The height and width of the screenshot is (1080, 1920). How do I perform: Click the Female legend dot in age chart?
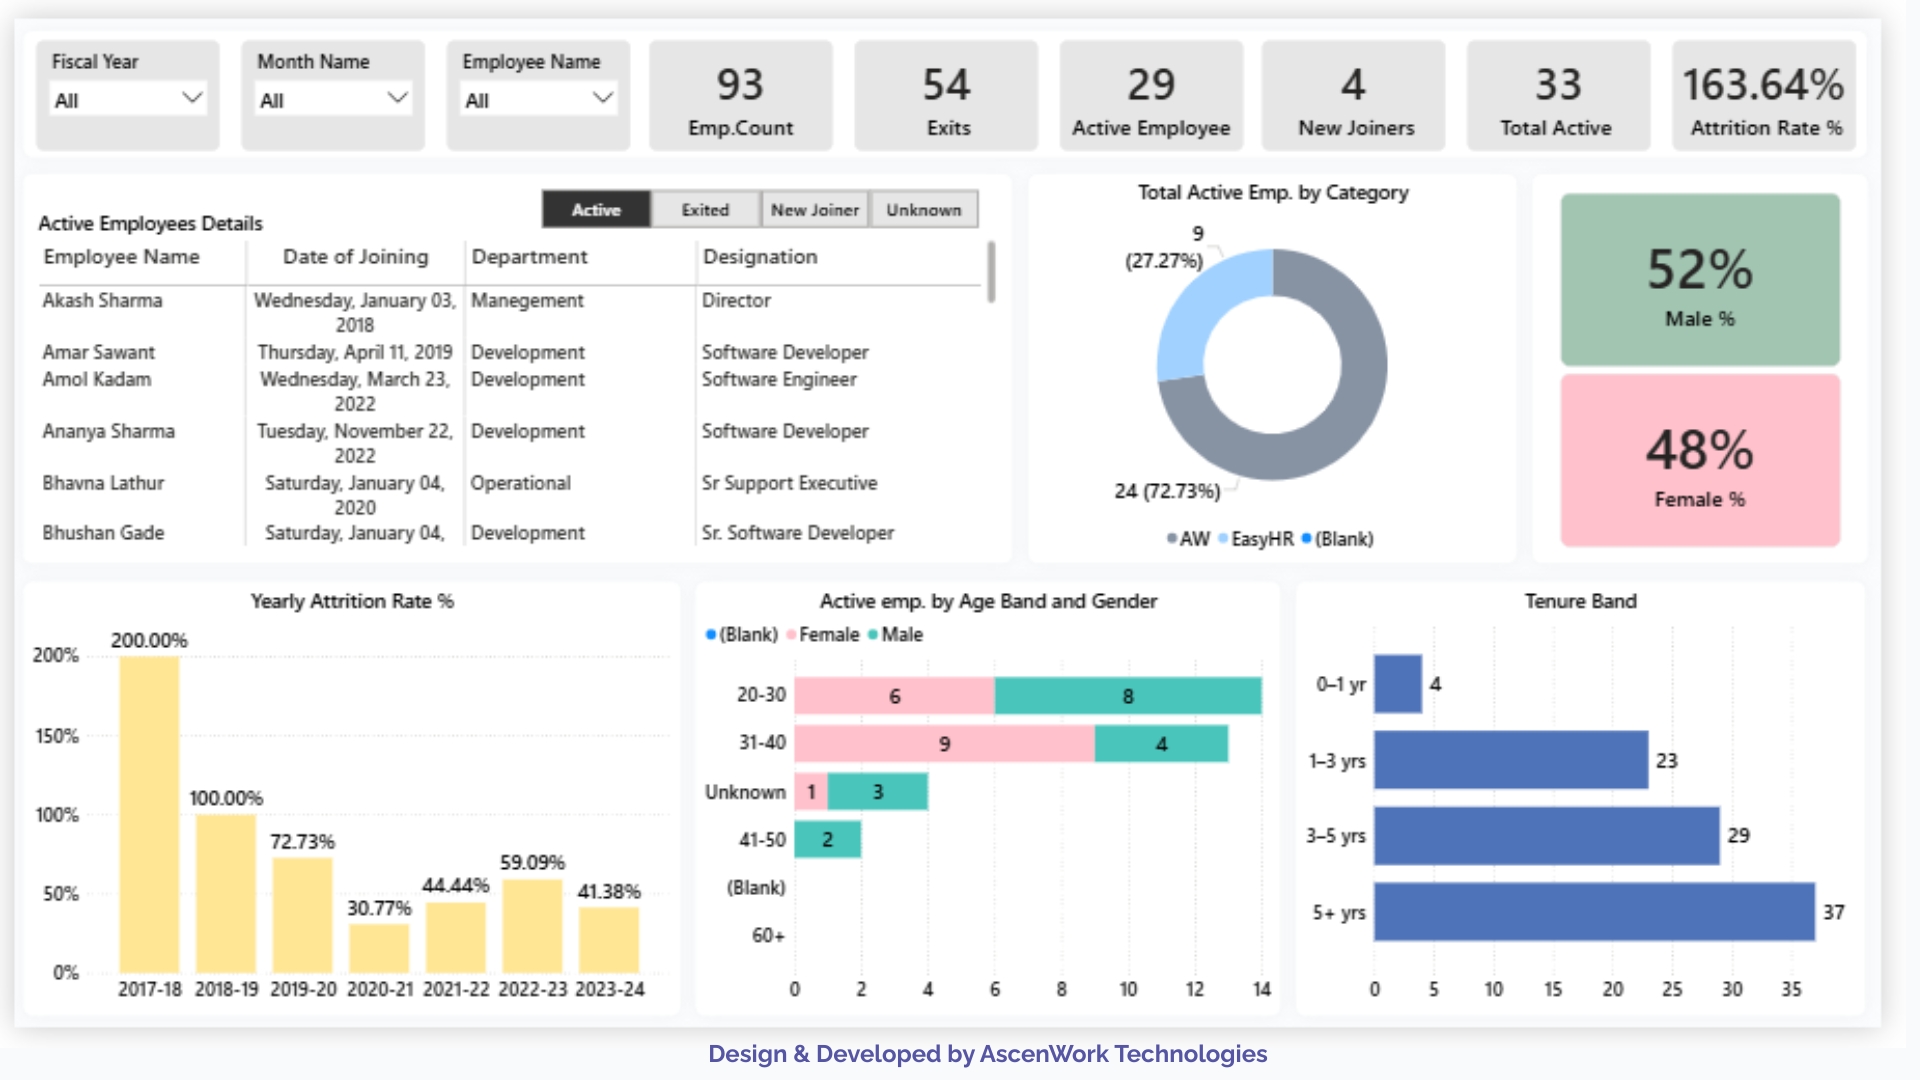pyautogui.click(x=792, y=635)
